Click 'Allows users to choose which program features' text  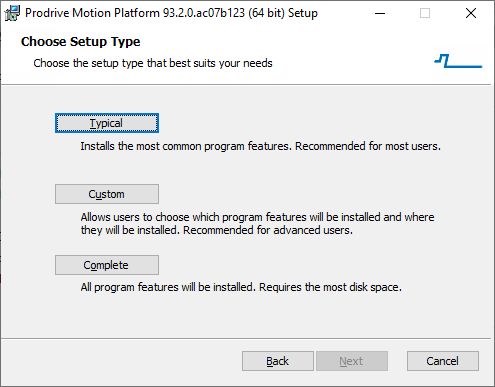tap(257, 224)
